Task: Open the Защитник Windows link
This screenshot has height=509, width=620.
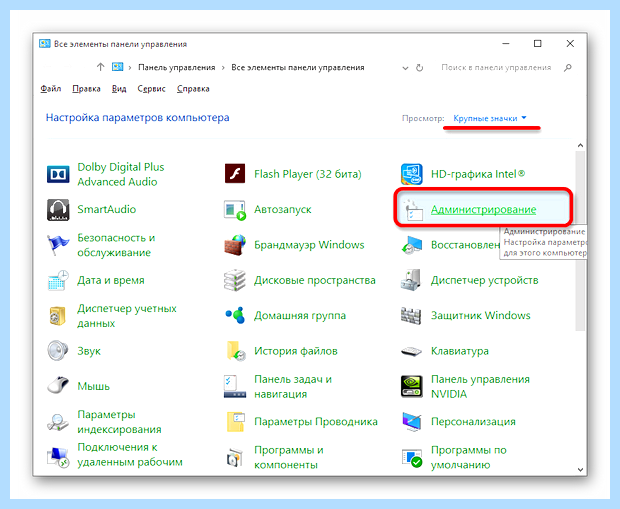Action: click(x=480, y=316)
